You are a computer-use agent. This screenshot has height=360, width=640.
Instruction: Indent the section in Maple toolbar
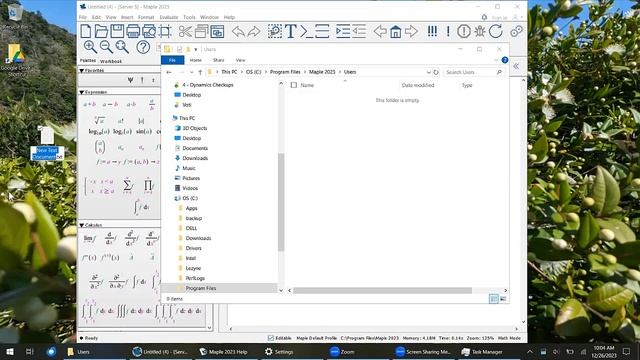343,31
